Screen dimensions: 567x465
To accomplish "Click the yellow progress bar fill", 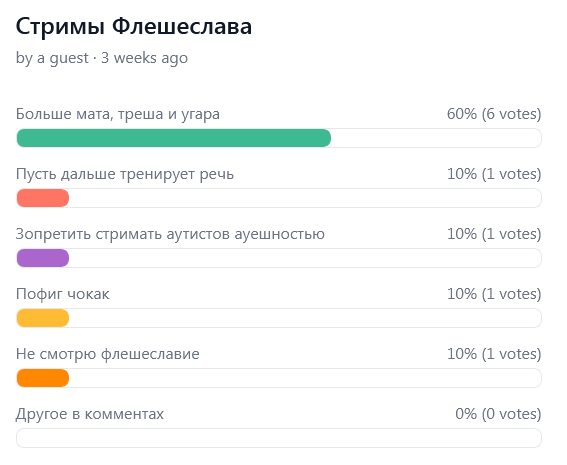I will pyautogui.click(x=43, y=318).
